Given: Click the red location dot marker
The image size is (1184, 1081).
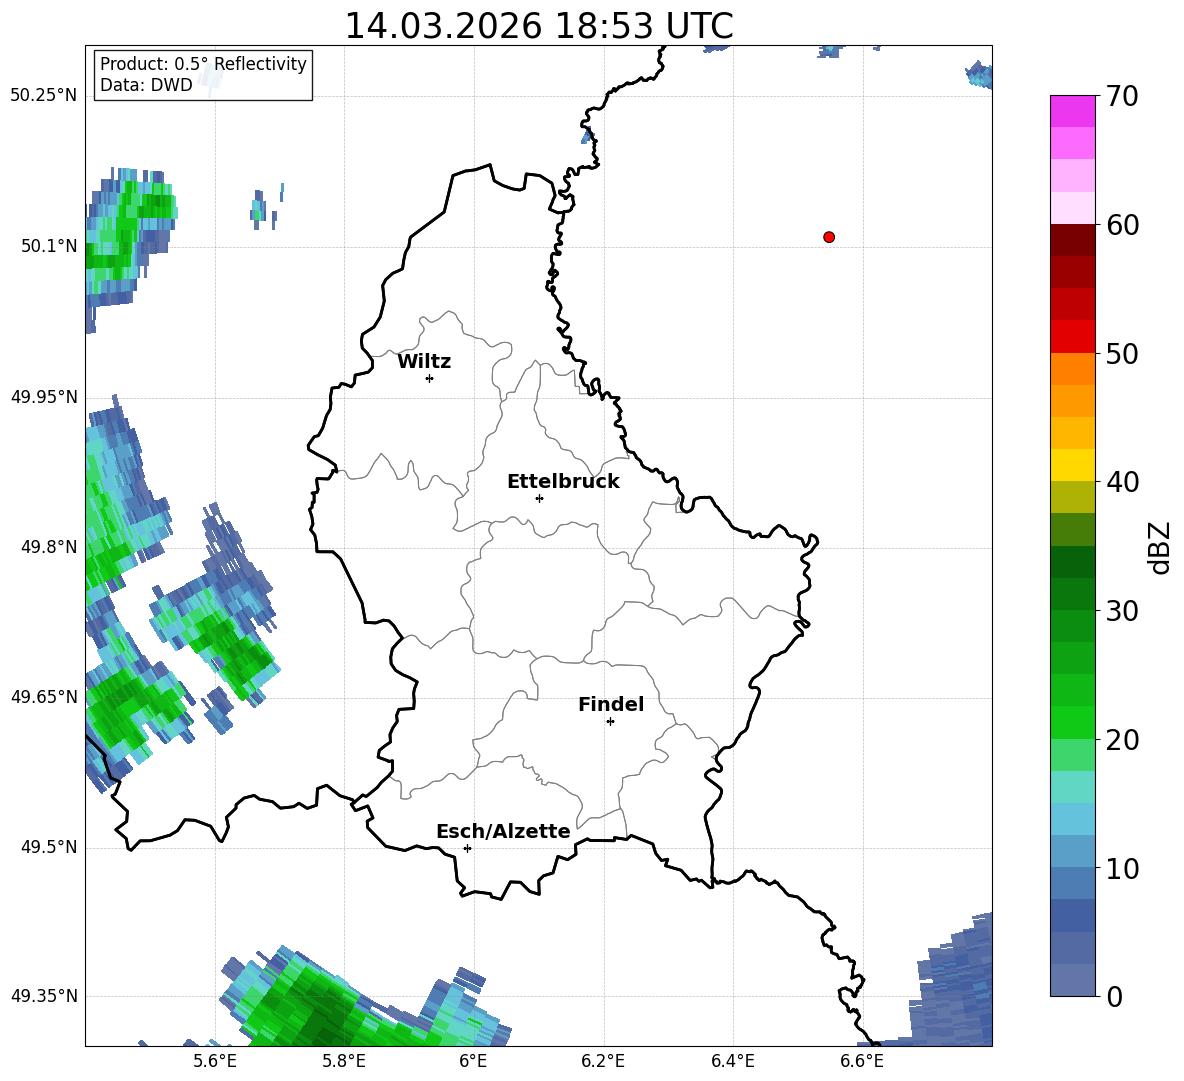Looking at the screenshot, I should tap(829, 237).
